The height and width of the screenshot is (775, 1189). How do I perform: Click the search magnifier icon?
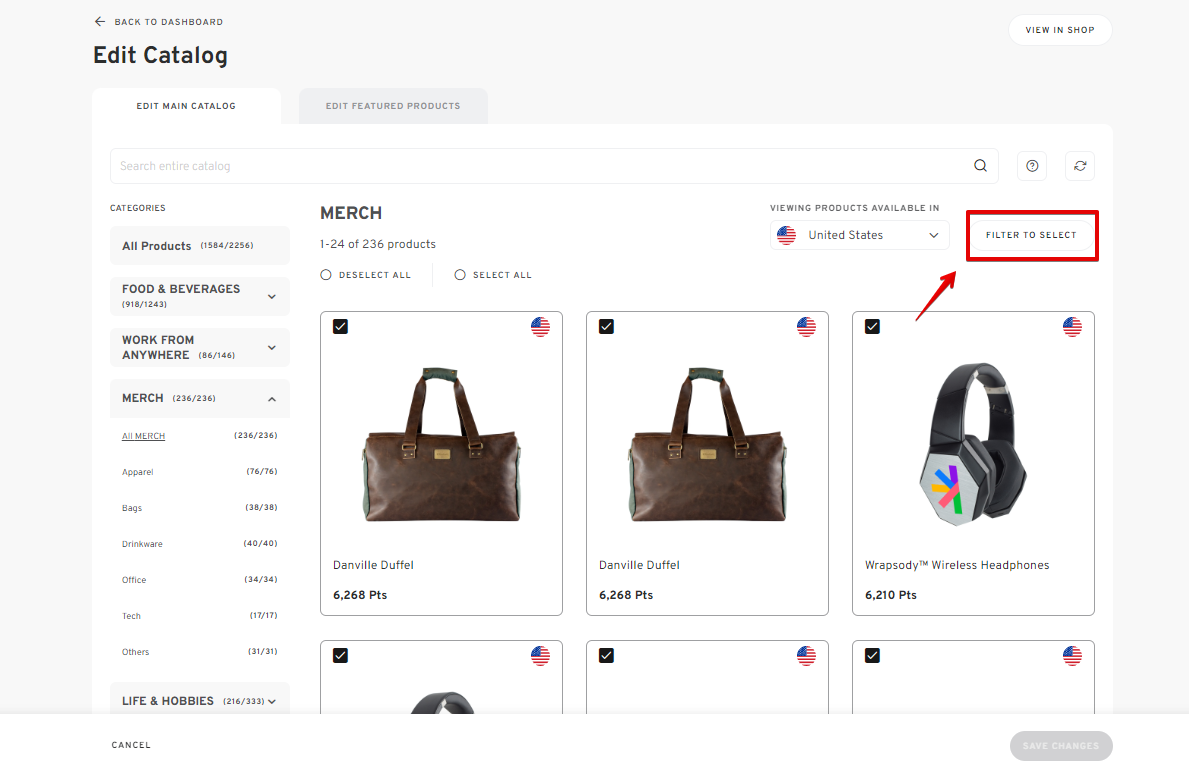tap(980, 166)
